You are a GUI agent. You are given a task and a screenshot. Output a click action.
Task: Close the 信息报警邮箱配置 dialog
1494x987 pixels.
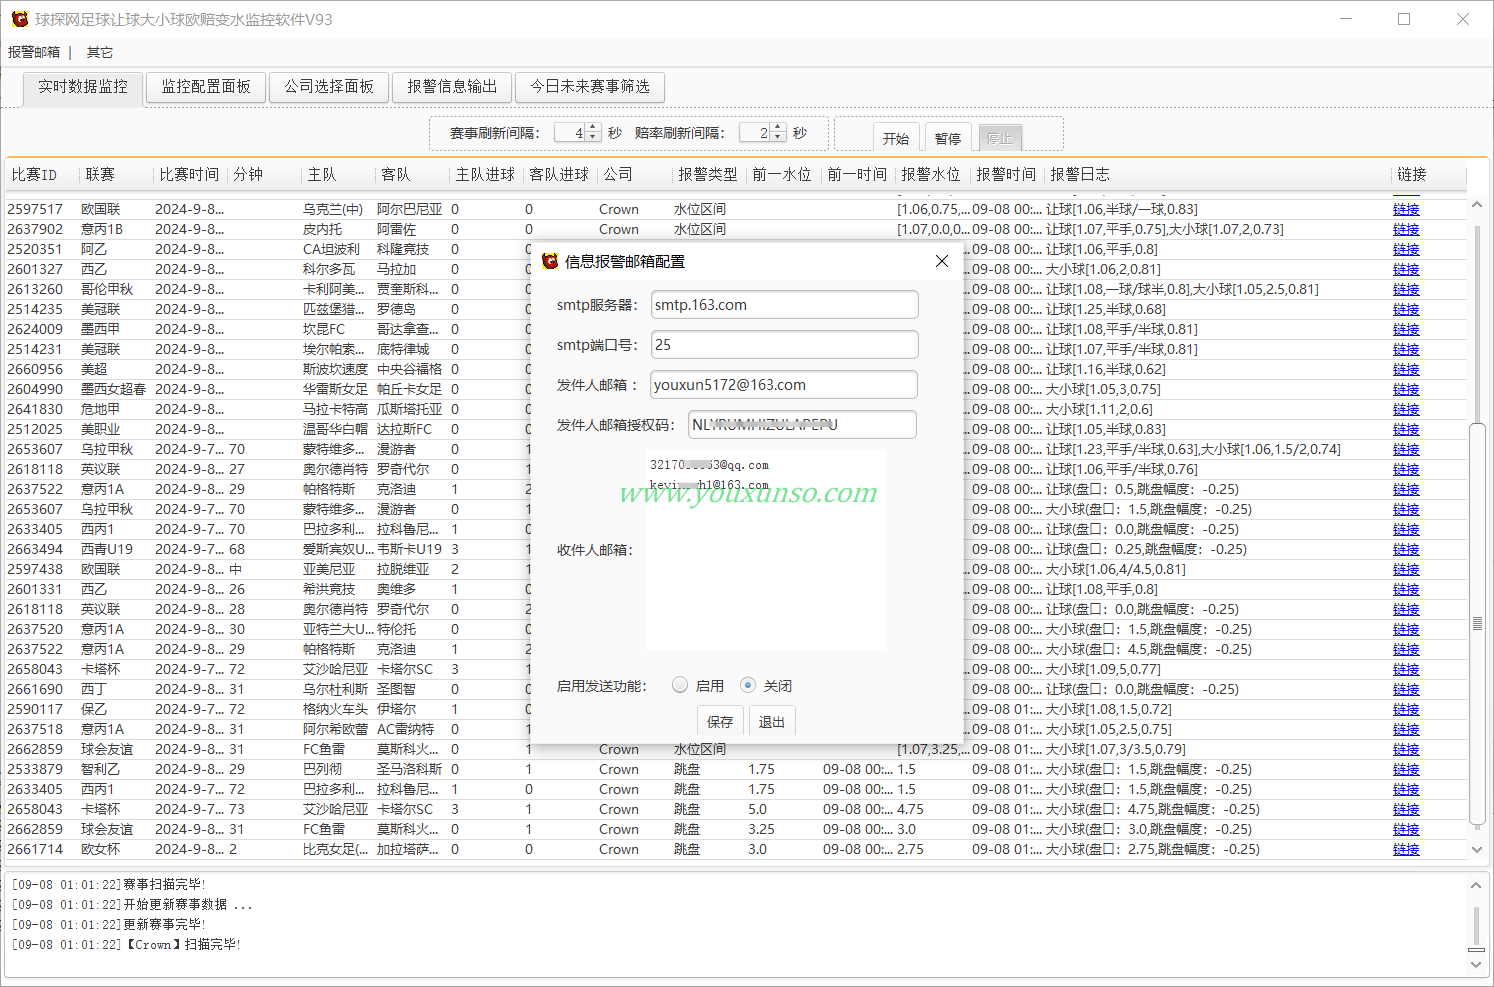(x=941, y=261)
